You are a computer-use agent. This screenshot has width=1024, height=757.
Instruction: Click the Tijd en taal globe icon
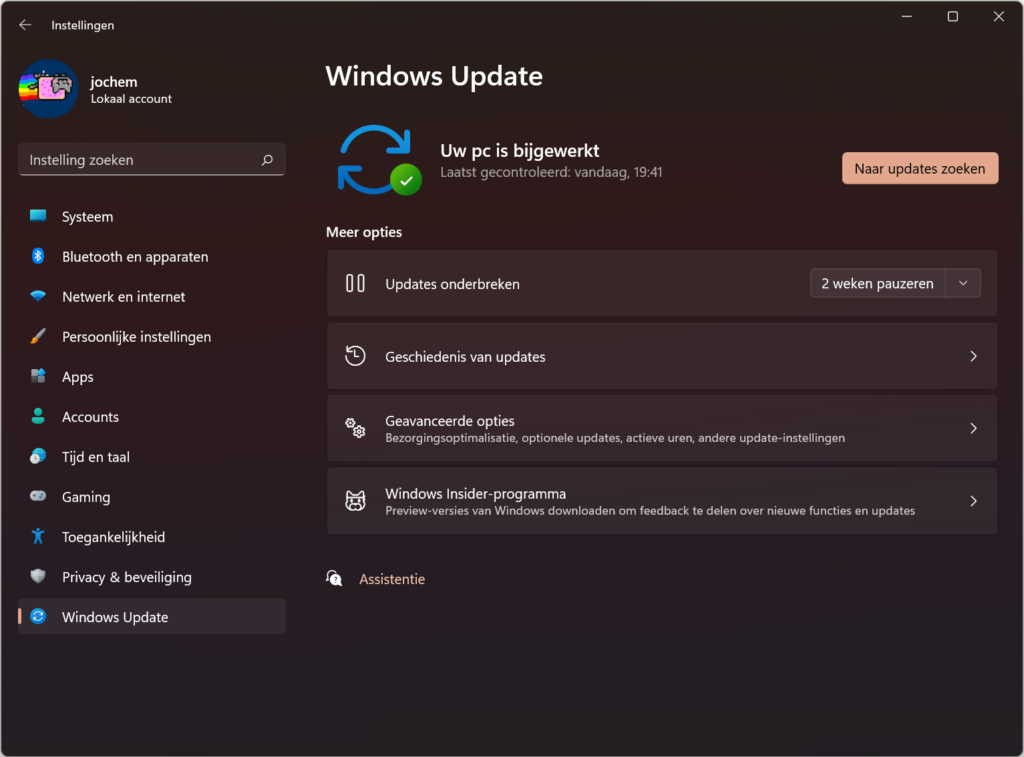[x=38, y=456]
